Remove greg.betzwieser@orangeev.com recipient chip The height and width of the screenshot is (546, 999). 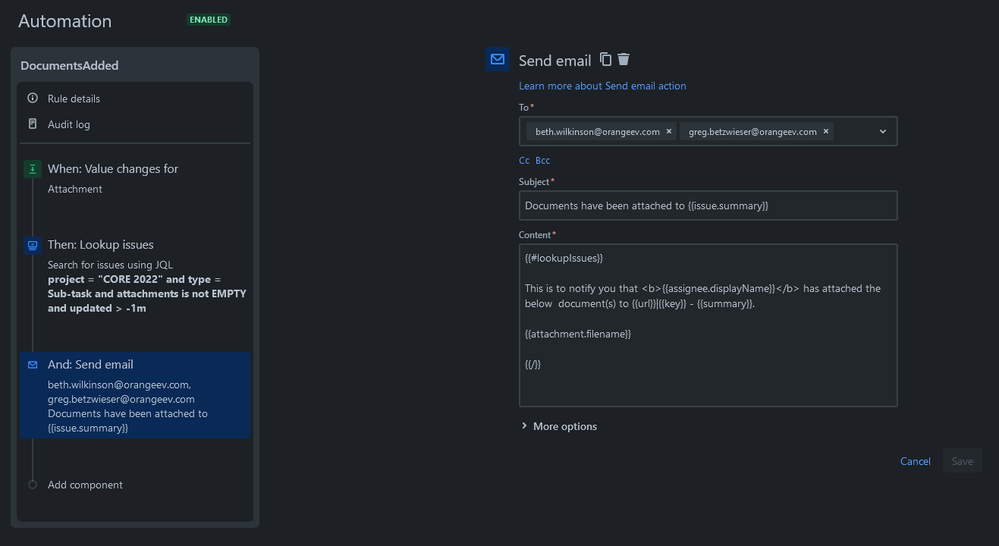click(826, 131)
